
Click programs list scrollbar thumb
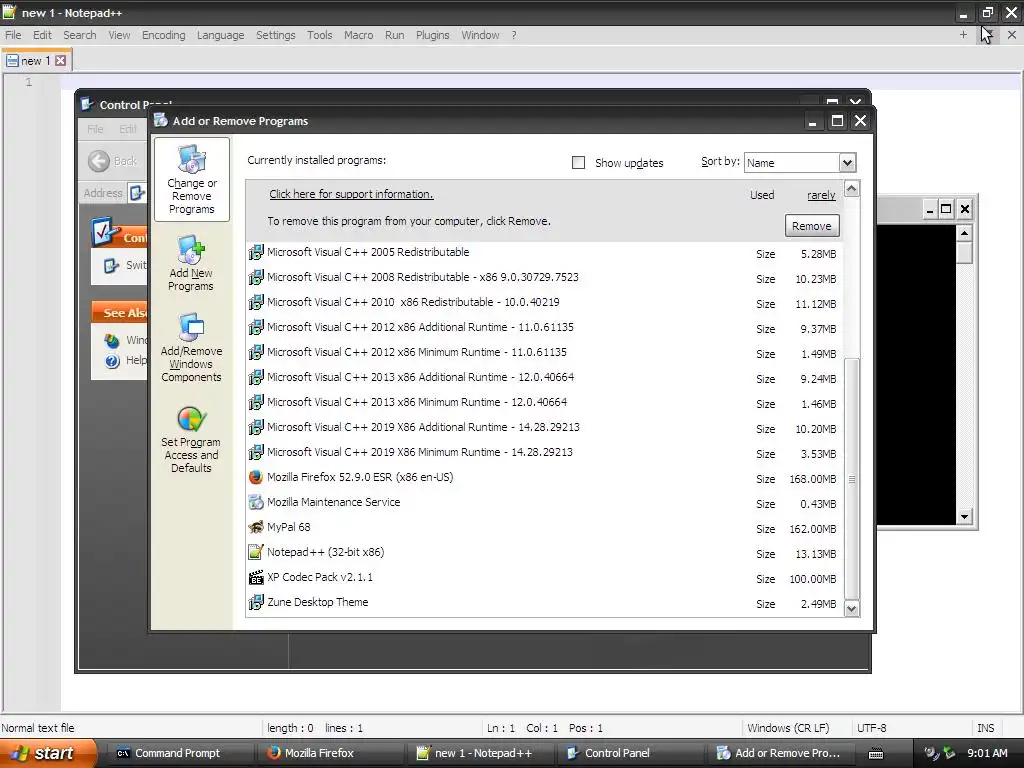[852, 479]
